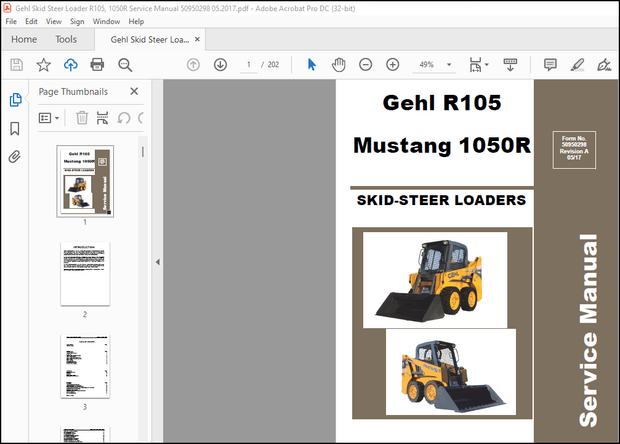This screenshot has width=620, height=444.
Task: Open fit page options icon
Action: pos(478,64)
